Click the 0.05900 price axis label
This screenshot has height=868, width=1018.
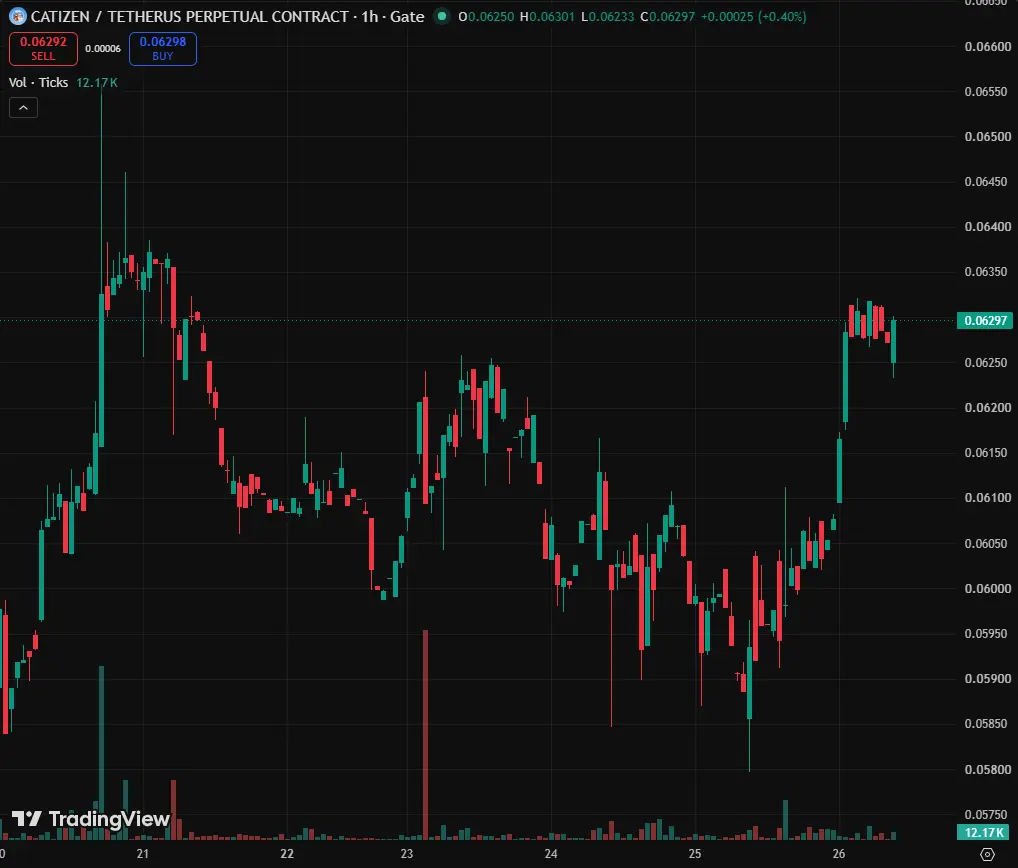[987, 679]
